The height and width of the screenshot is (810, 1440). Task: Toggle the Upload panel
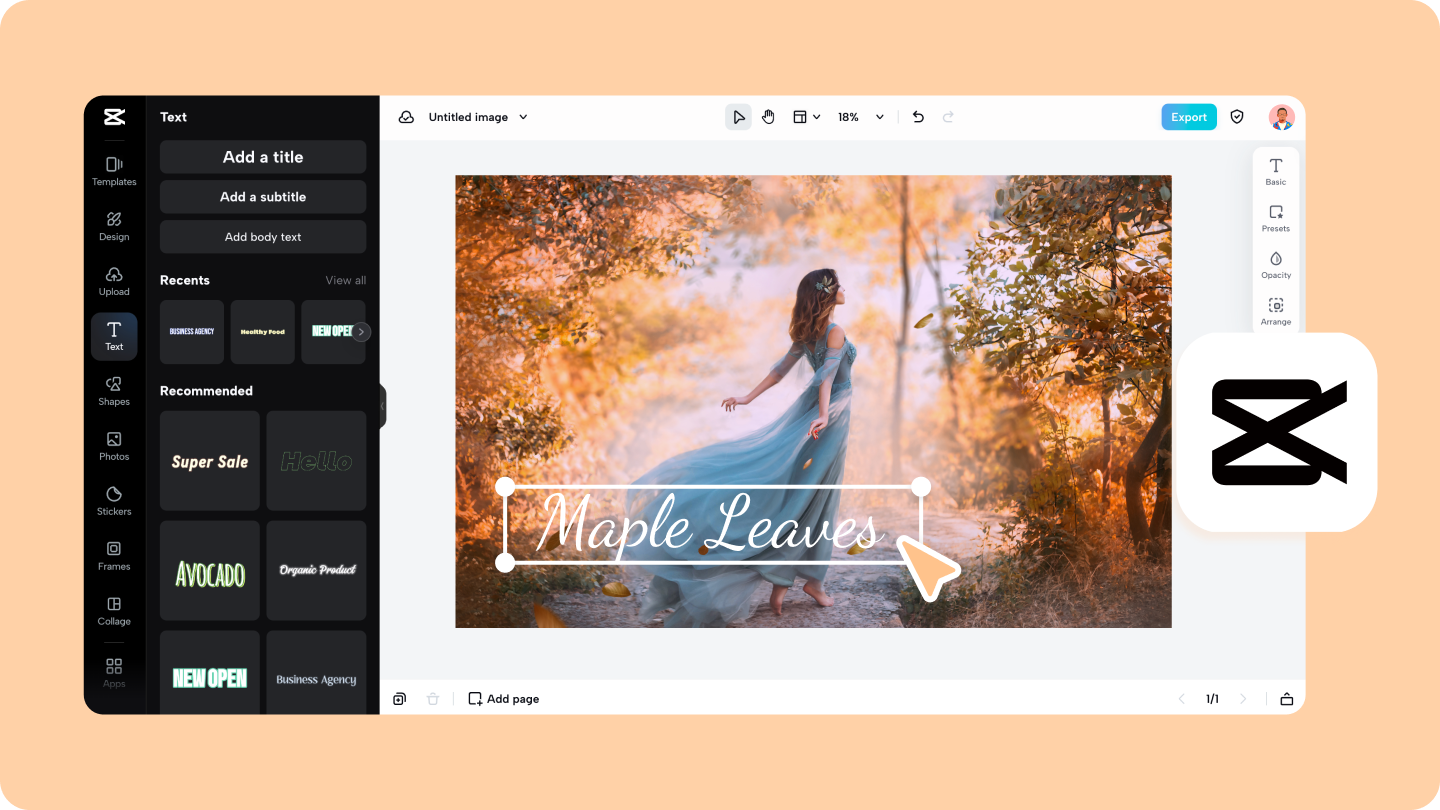click(x=114, y=281)
